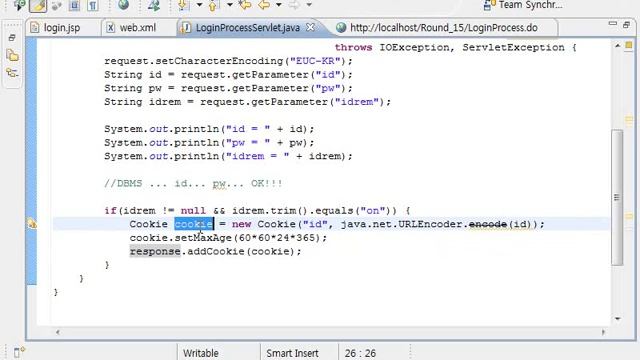Click the Previous Annotation up-arrow icon
Image resolution: width=640 pixels, height=360 pixels.
[213, 5]
